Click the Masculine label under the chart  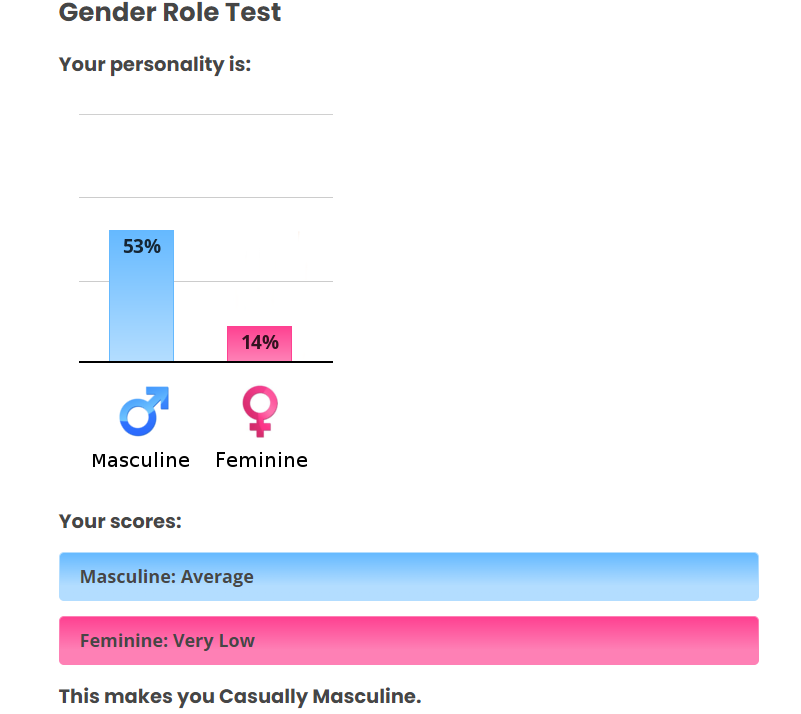[140, 460]
